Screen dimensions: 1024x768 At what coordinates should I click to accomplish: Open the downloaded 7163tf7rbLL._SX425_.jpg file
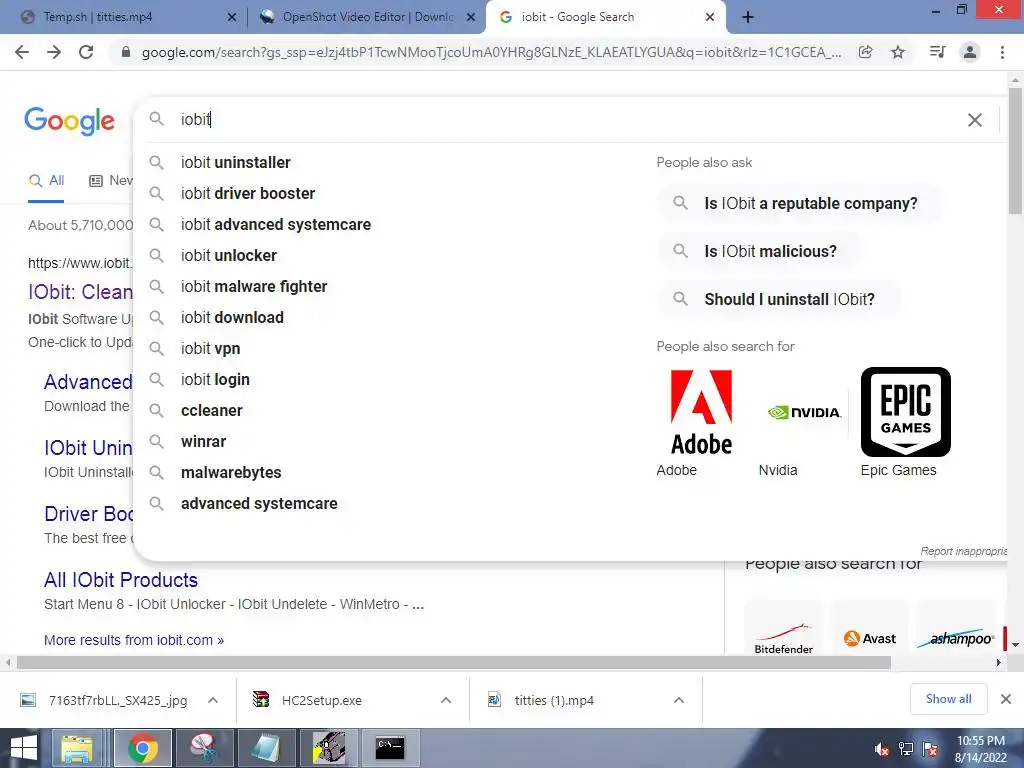[118, 701]
